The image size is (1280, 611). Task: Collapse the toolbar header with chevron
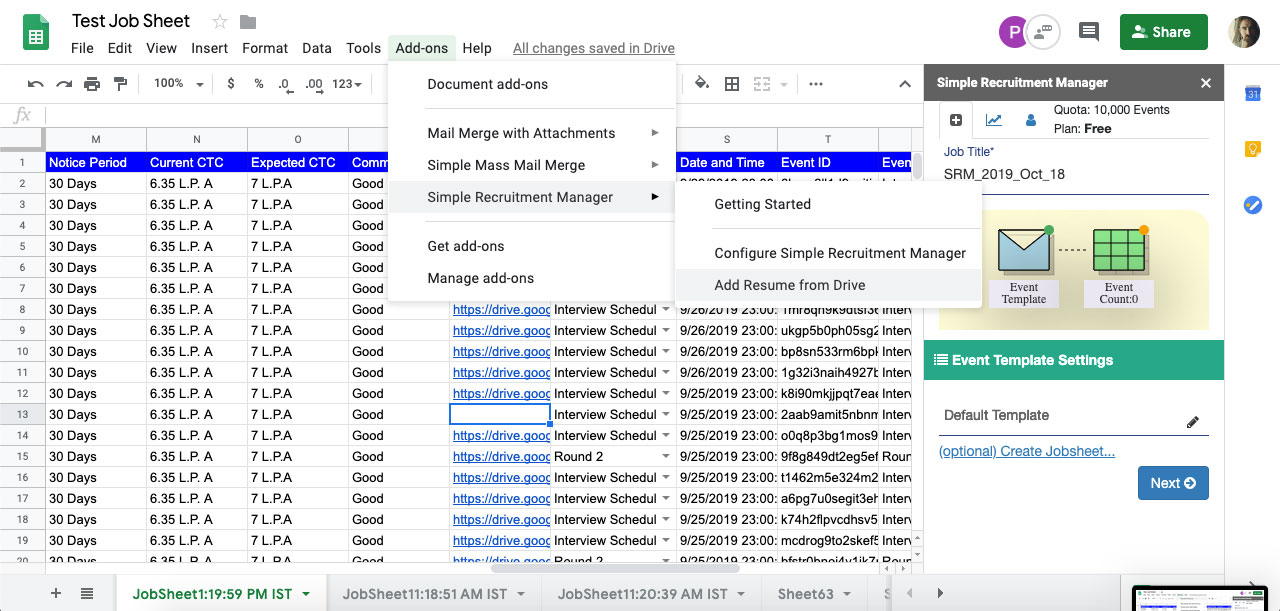(904, 84)
